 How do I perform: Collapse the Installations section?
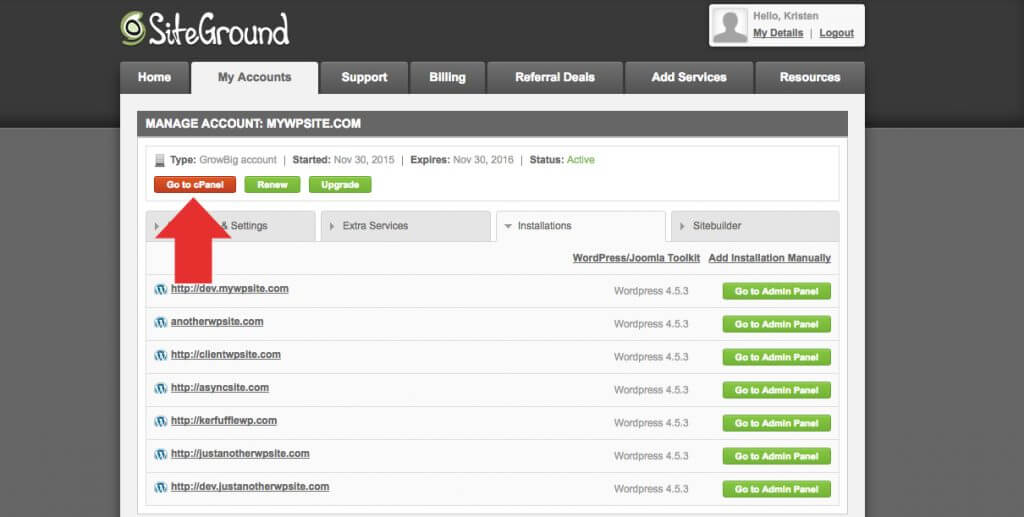[581, 226]
